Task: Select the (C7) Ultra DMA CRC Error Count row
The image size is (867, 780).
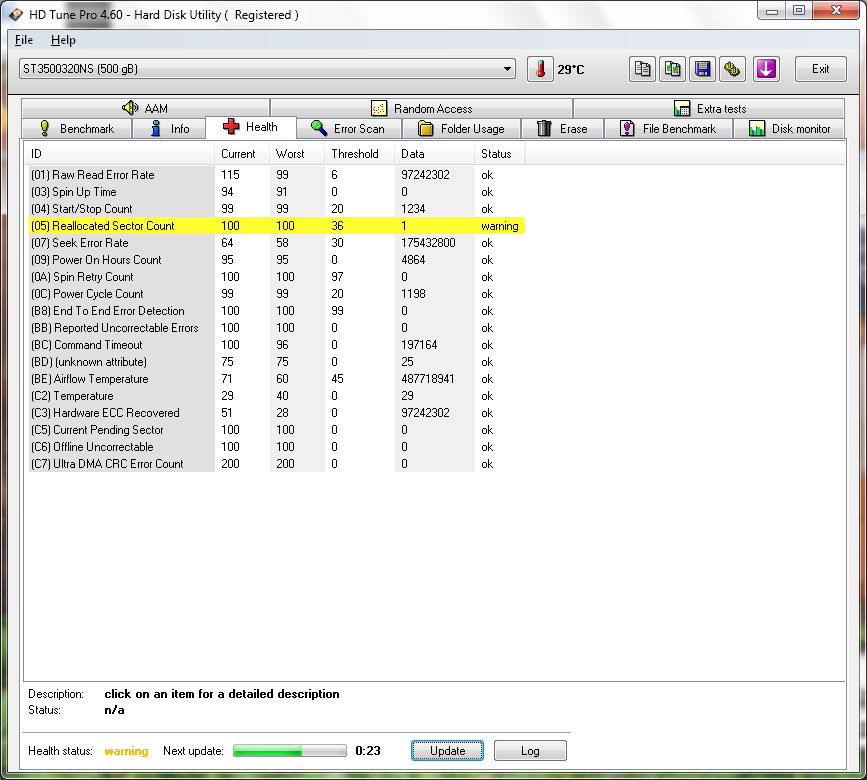Action: [276, 464]
